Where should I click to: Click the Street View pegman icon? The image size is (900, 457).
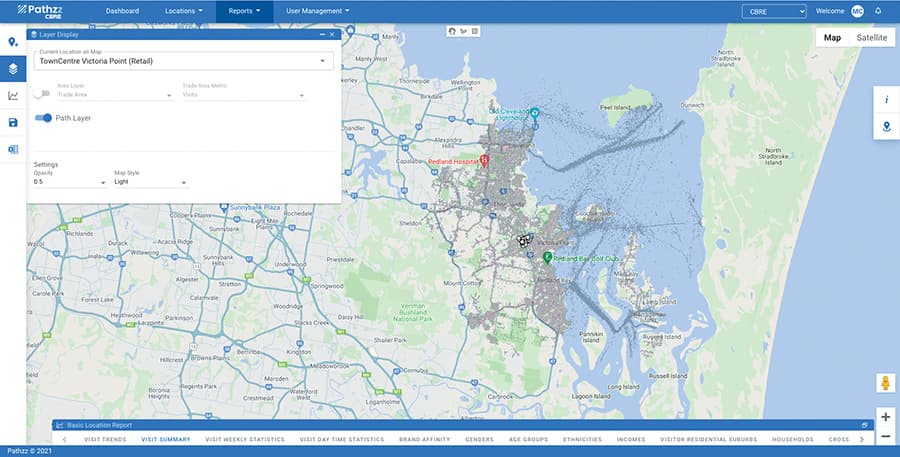point(886,383)
